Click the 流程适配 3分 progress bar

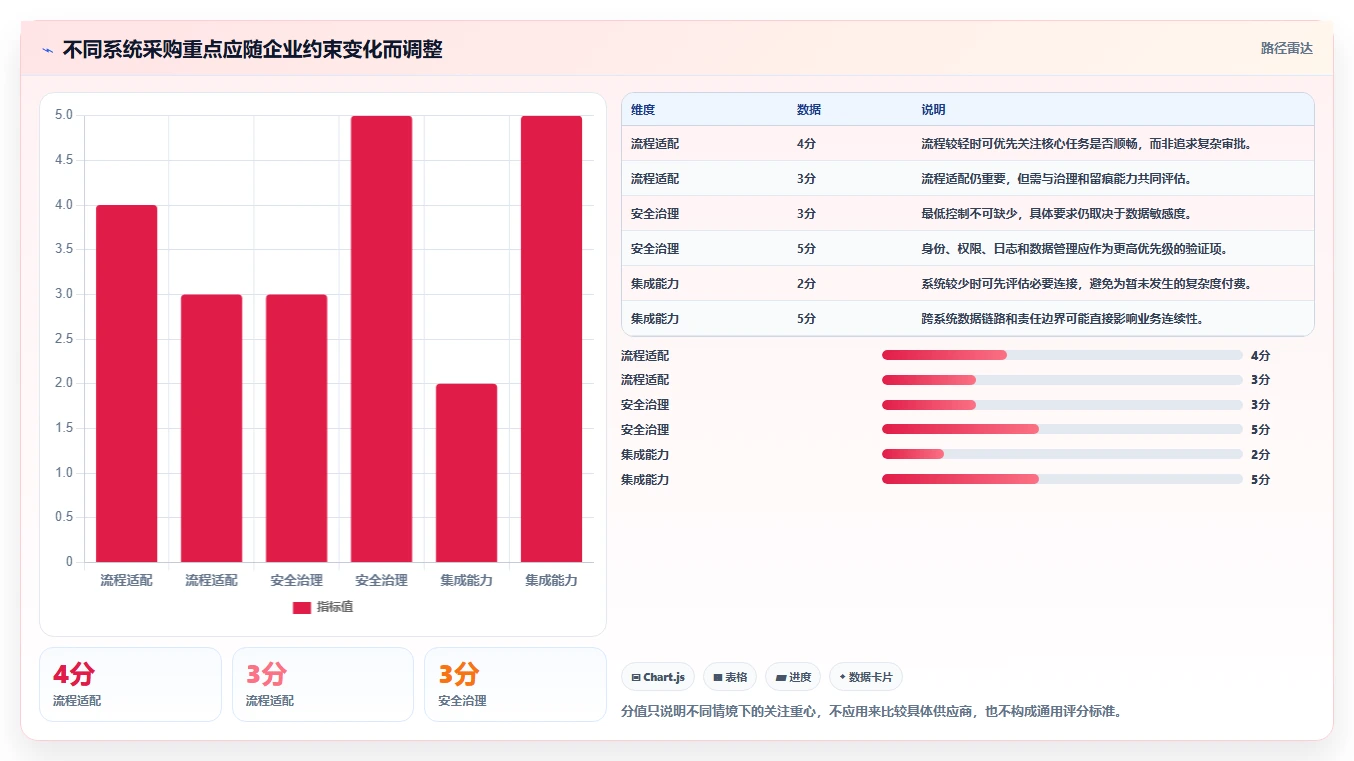(1062, 380)
